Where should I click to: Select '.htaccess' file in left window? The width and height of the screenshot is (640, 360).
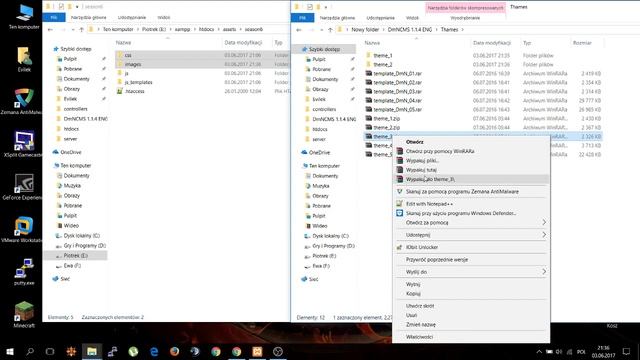point(135,91)
